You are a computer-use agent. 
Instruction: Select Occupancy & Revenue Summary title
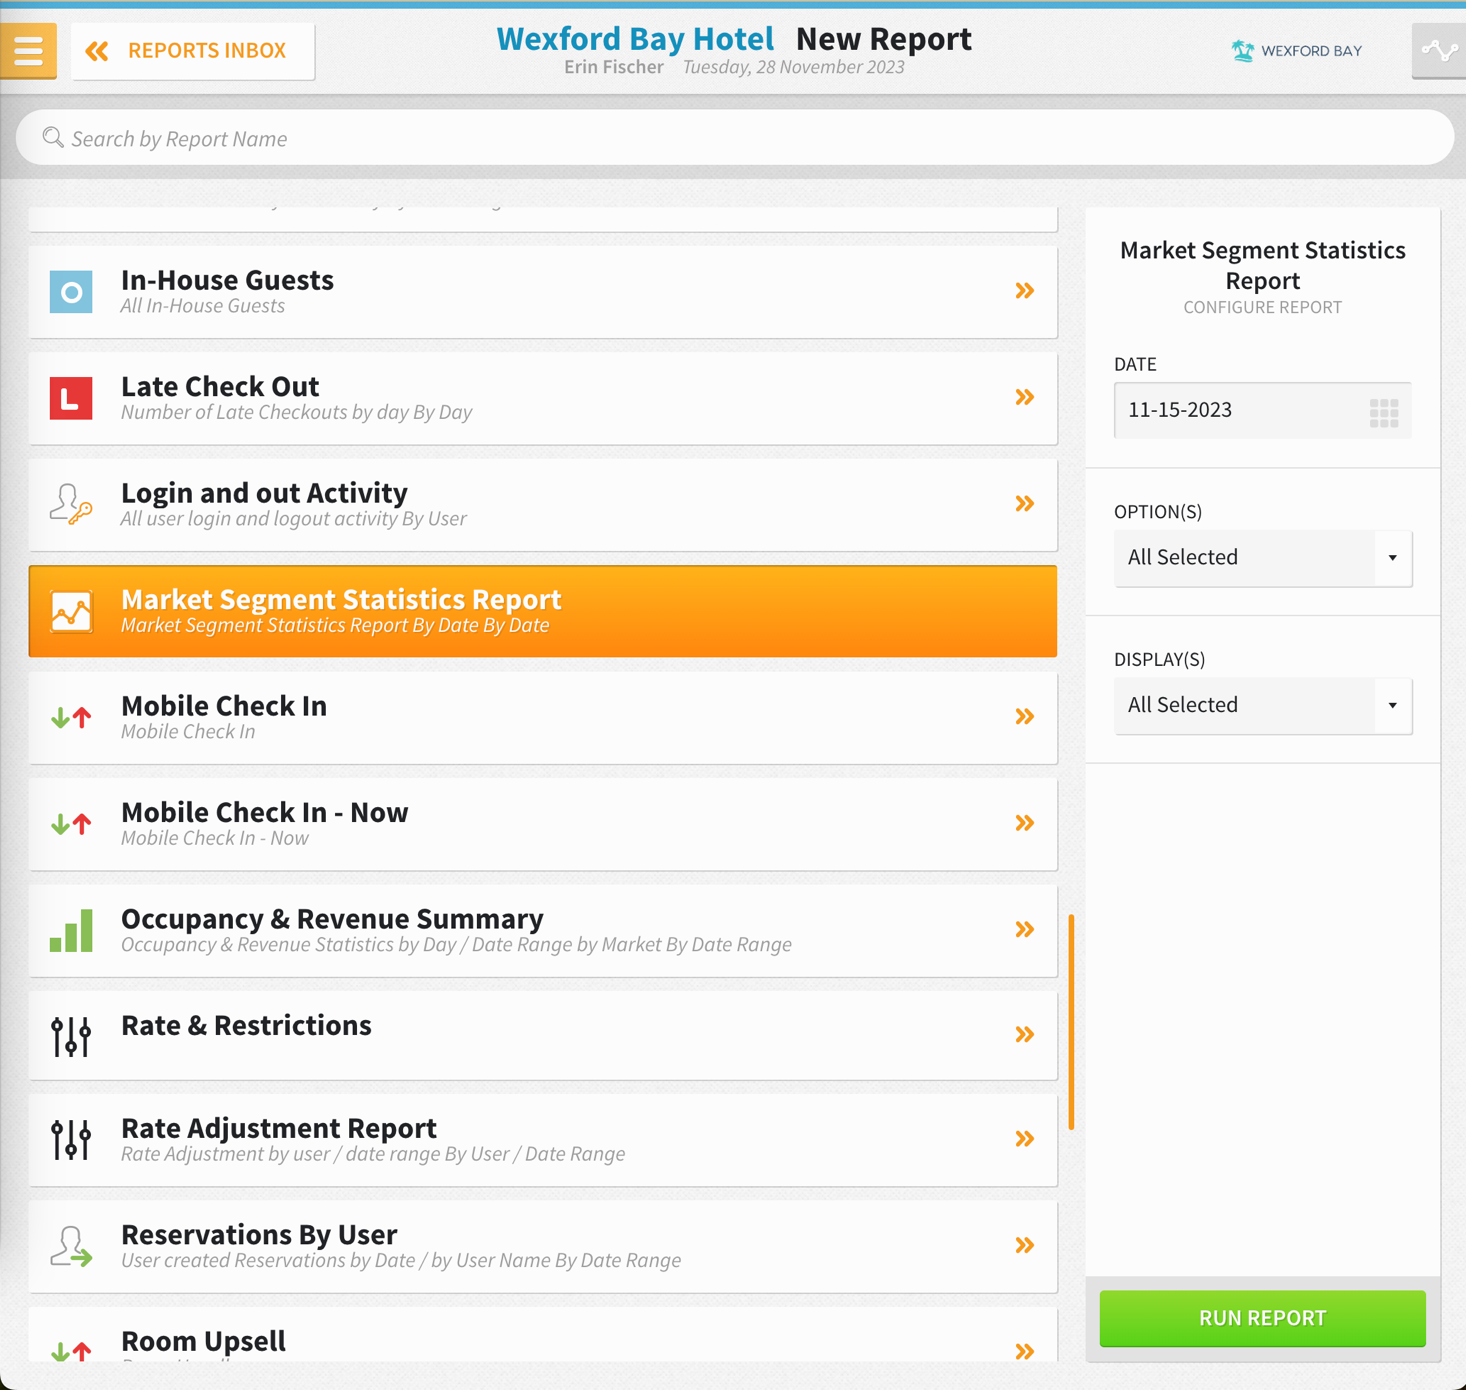[332, 918]
